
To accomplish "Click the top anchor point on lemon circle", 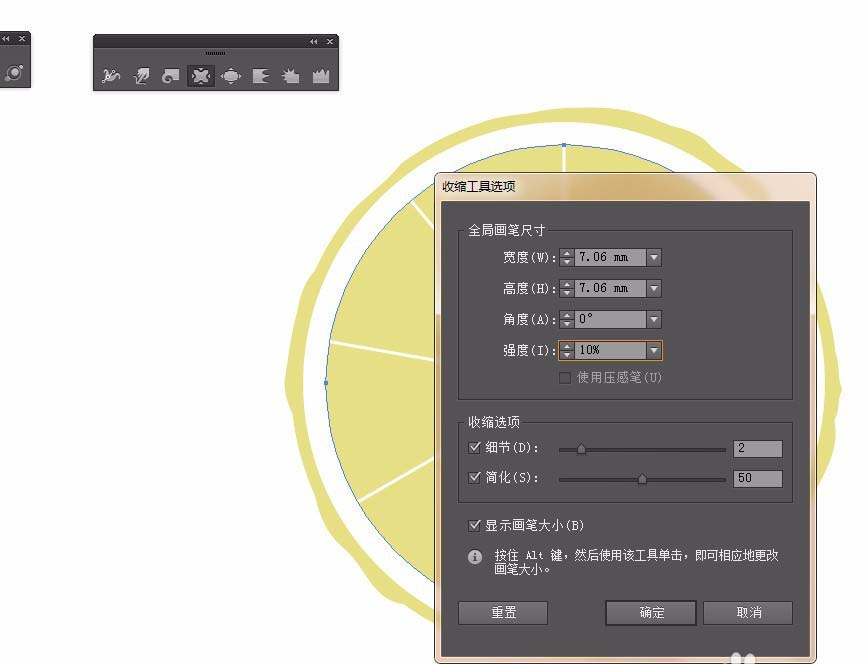I will (564, 145).
